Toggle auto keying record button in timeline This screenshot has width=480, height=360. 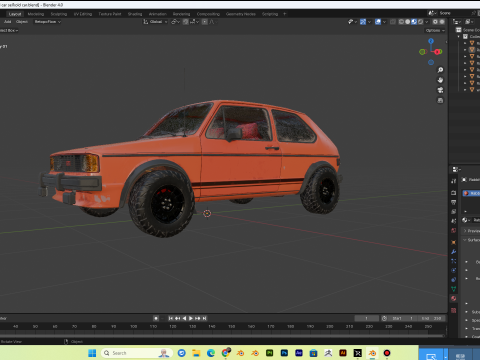[156, 318]
